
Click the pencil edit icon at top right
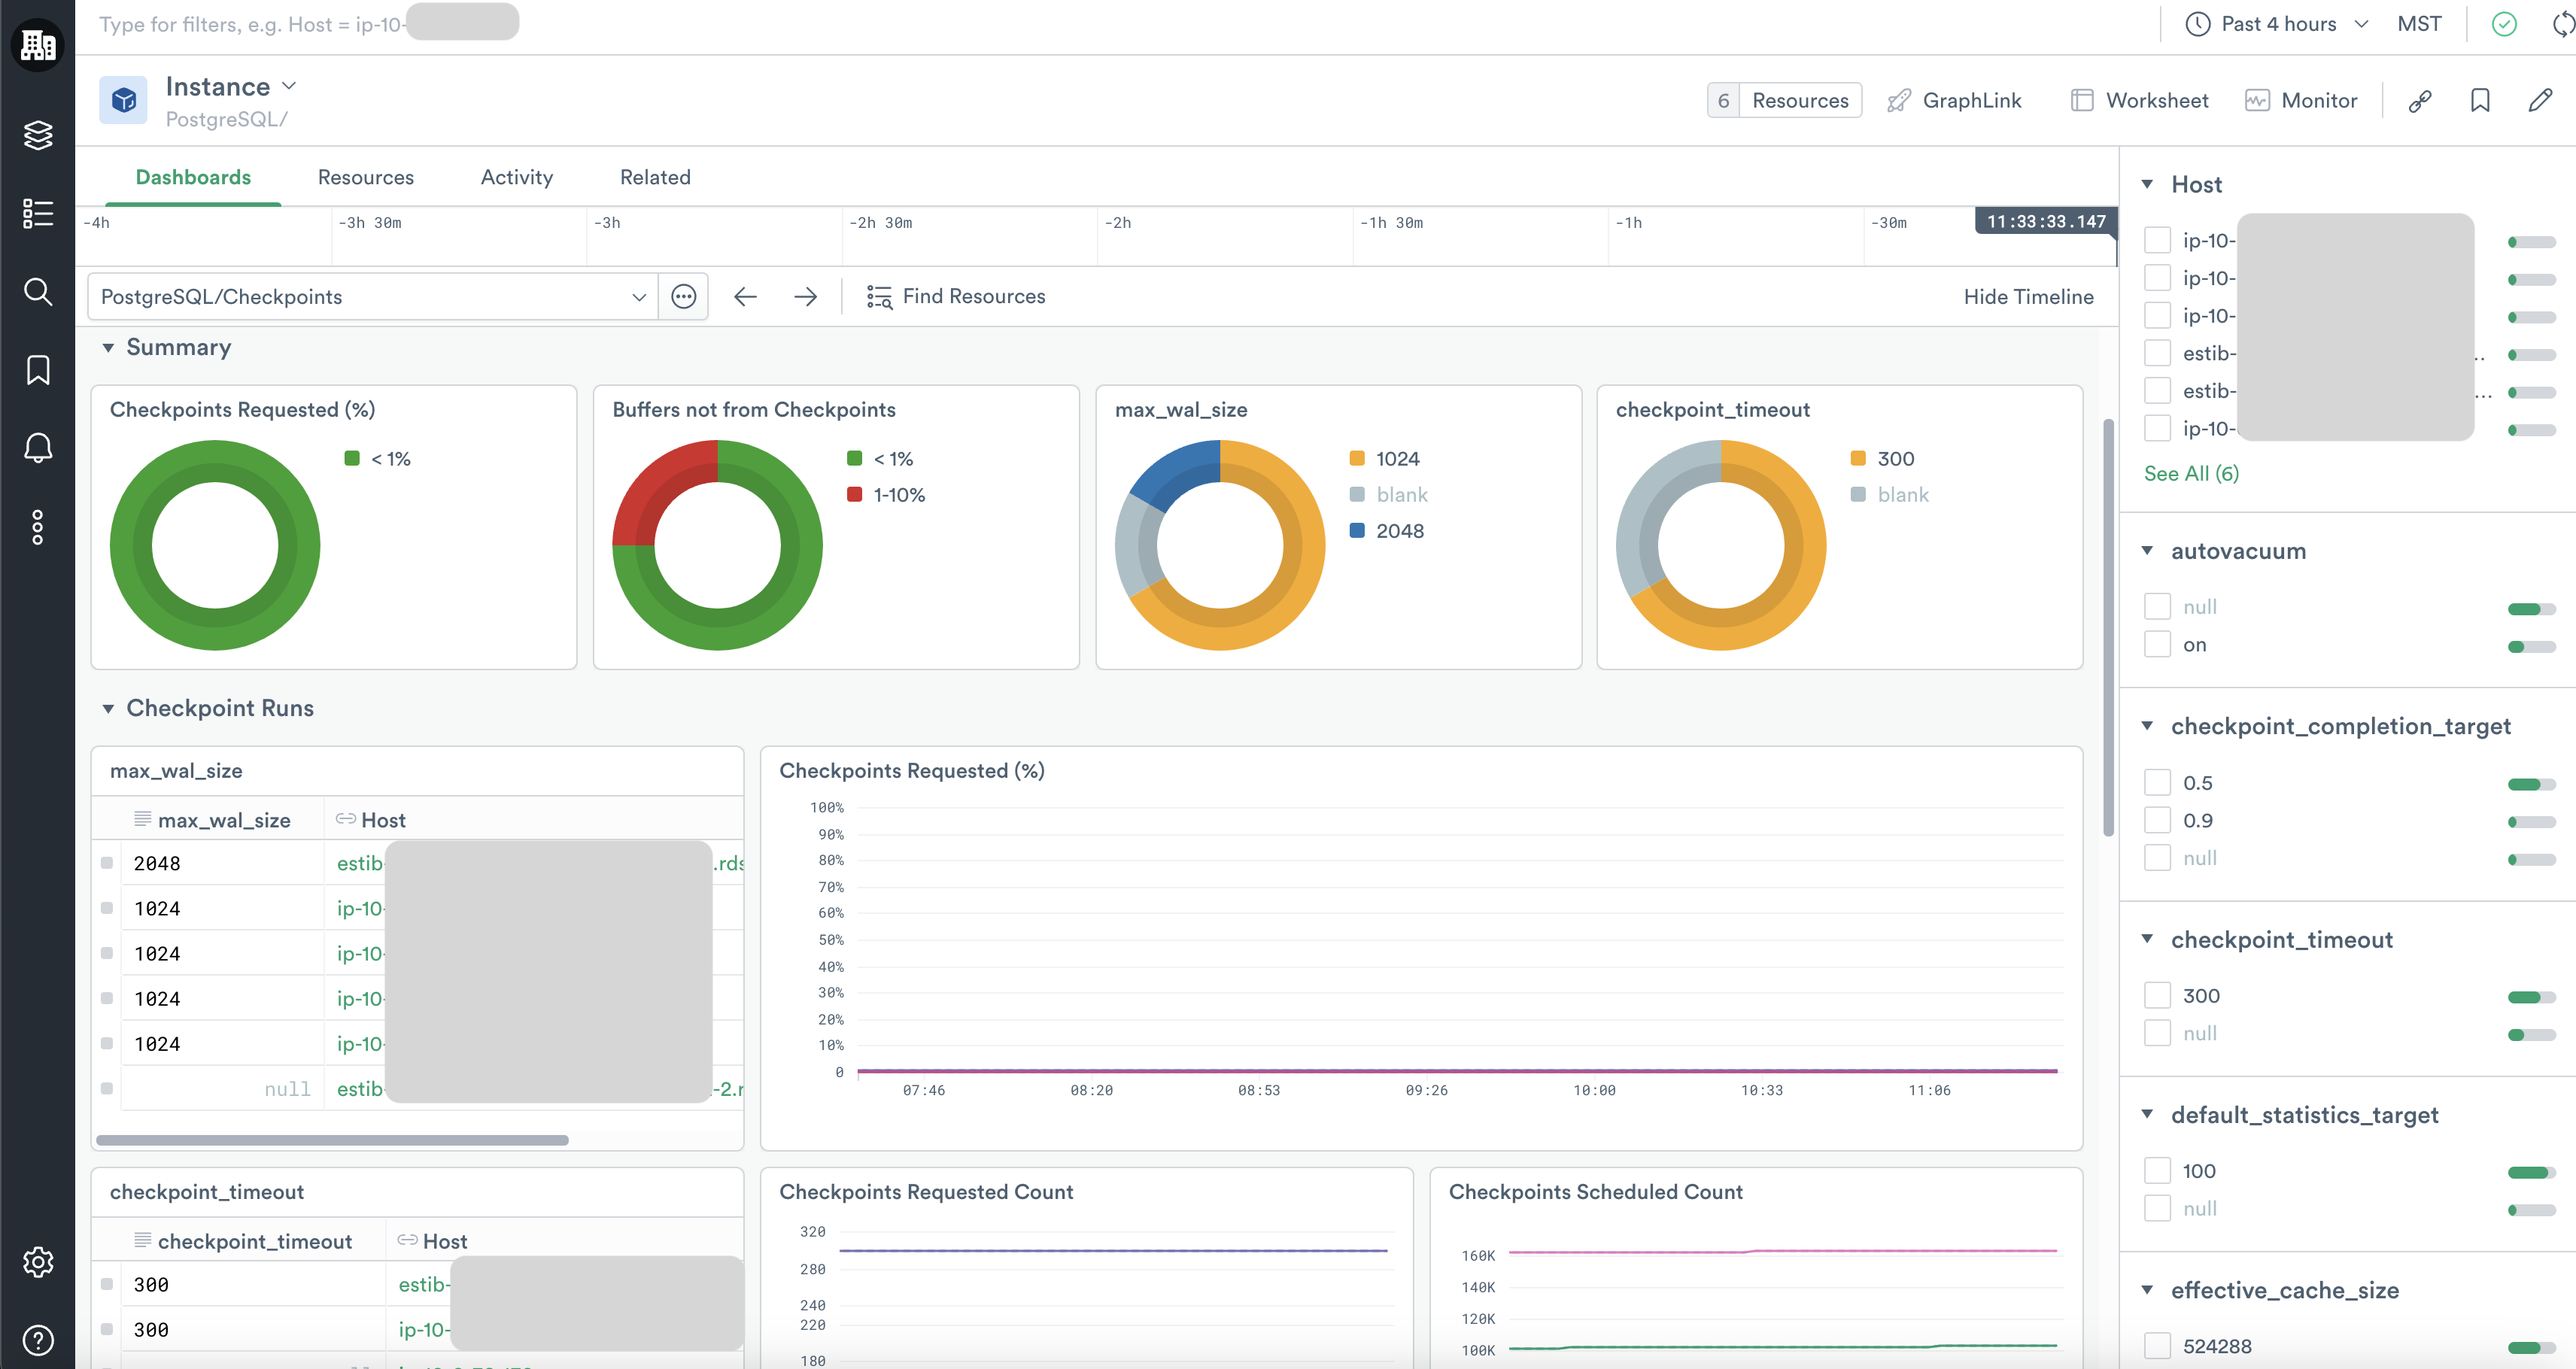pyautogui.click(x=2540, y=101)
